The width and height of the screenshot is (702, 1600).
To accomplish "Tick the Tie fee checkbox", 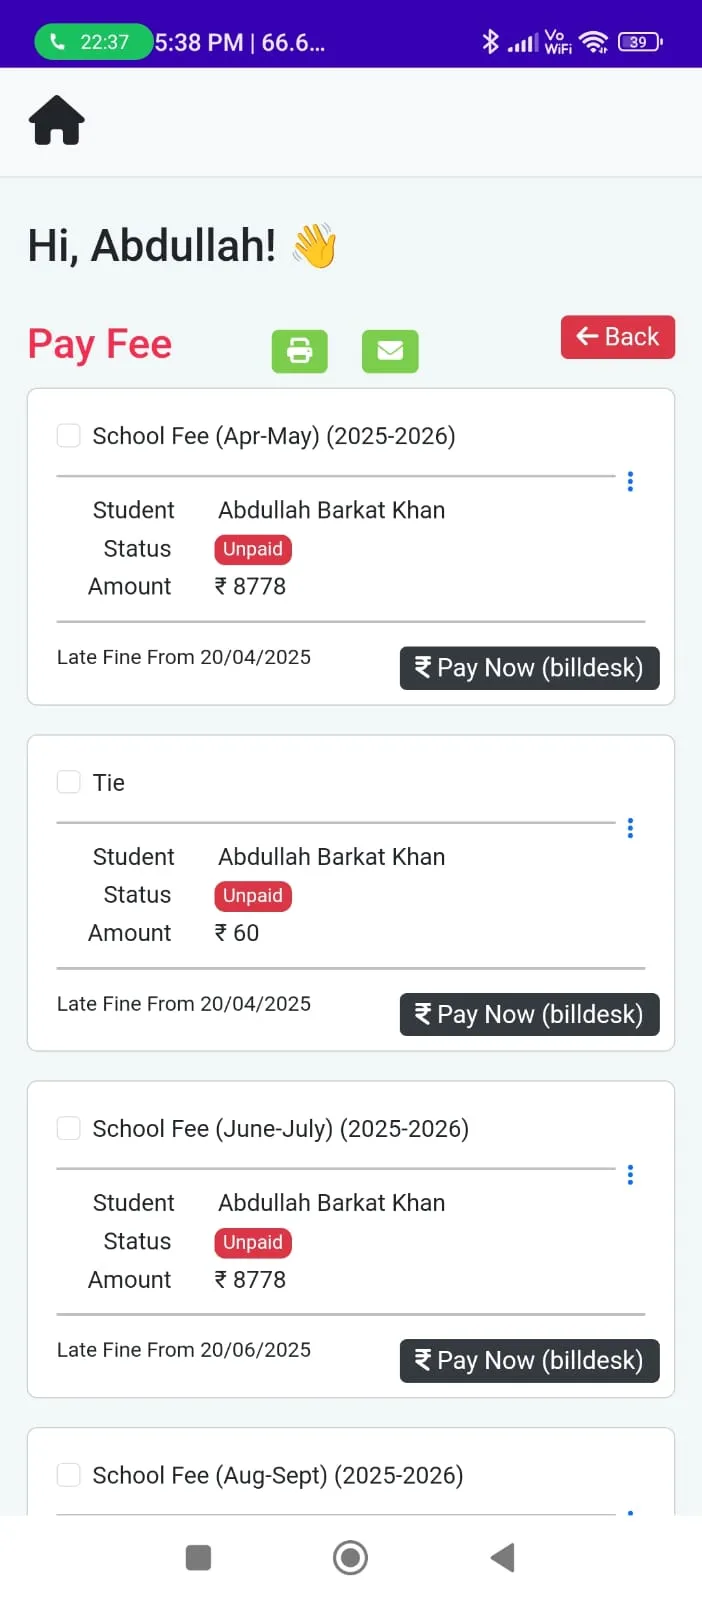I will tap(69, 782).
